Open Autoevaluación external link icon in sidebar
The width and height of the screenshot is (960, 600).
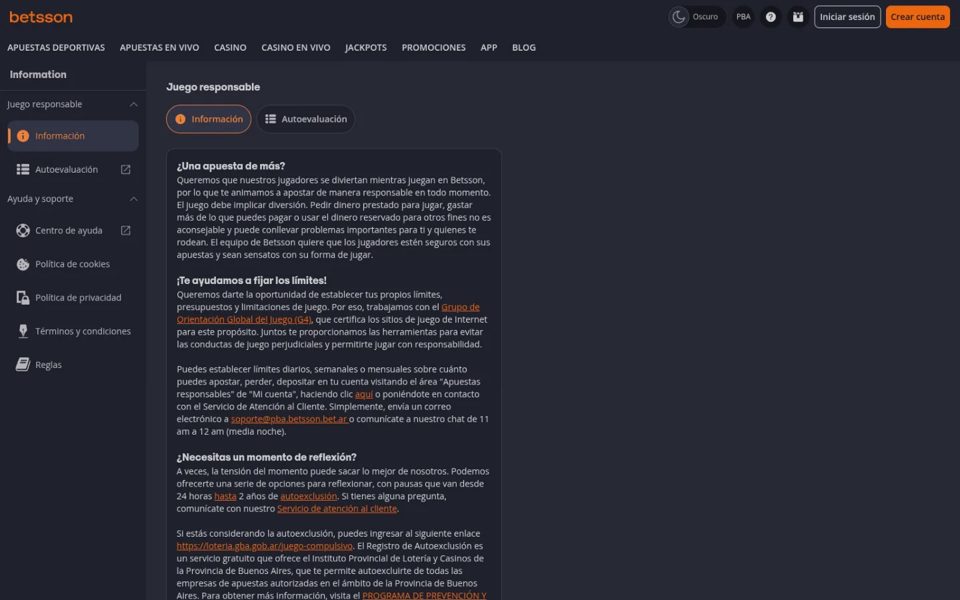126,170
